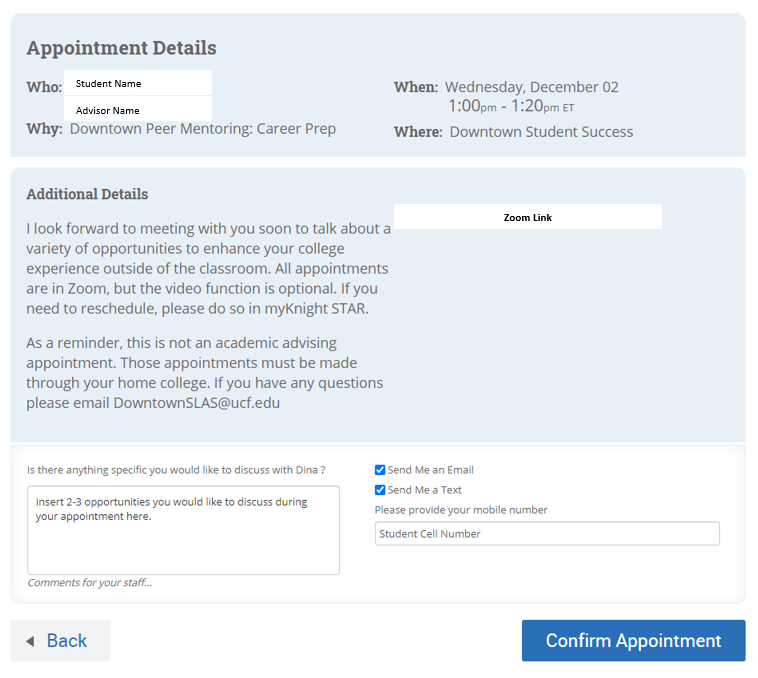Screen dimensions: 758x678
Task: Click the 1:00pm - 1:20pm time text
Action: click(x=510, y=106)
